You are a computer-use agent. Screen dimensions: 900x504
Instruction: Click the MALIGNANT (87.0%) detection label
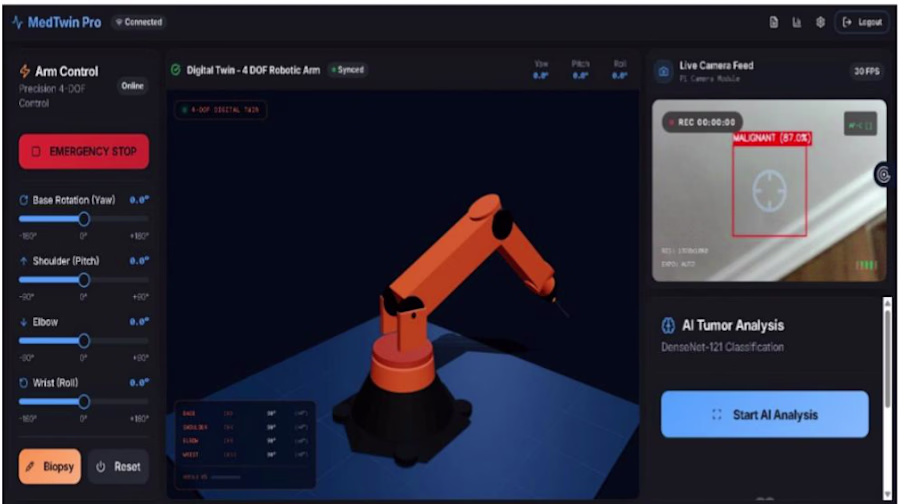pyautogui.click(x=772, y=138)
